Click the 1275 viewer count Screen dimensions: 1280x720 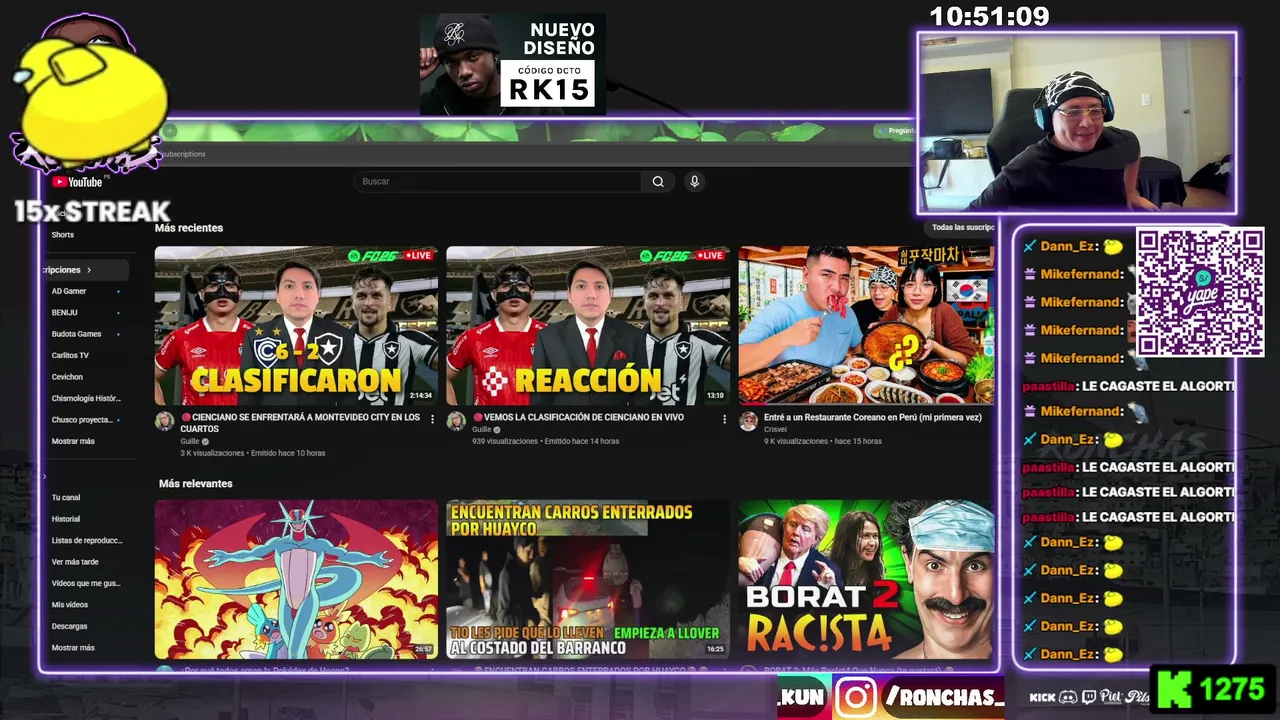coord(1232,691)
